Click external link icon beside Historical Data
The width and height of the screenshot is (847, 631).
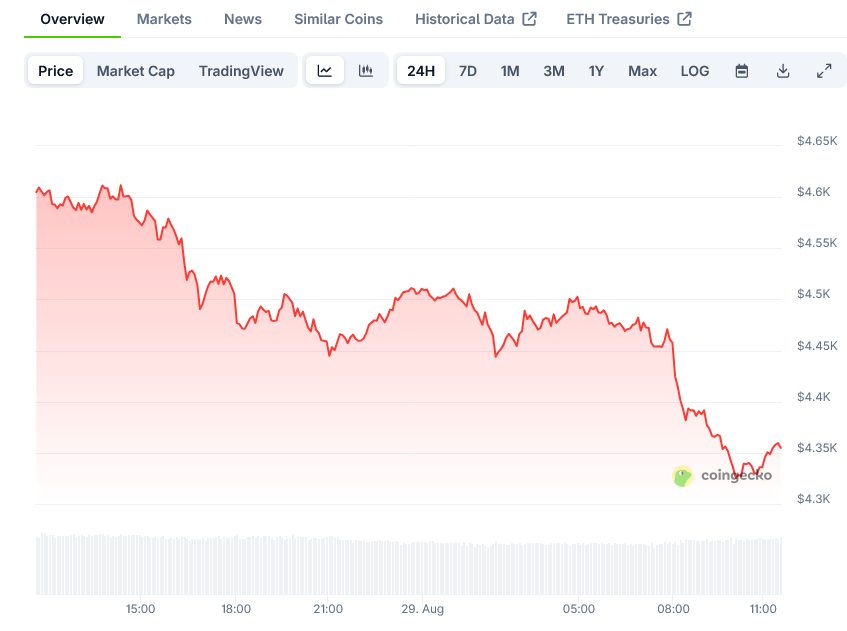point(530,19)
